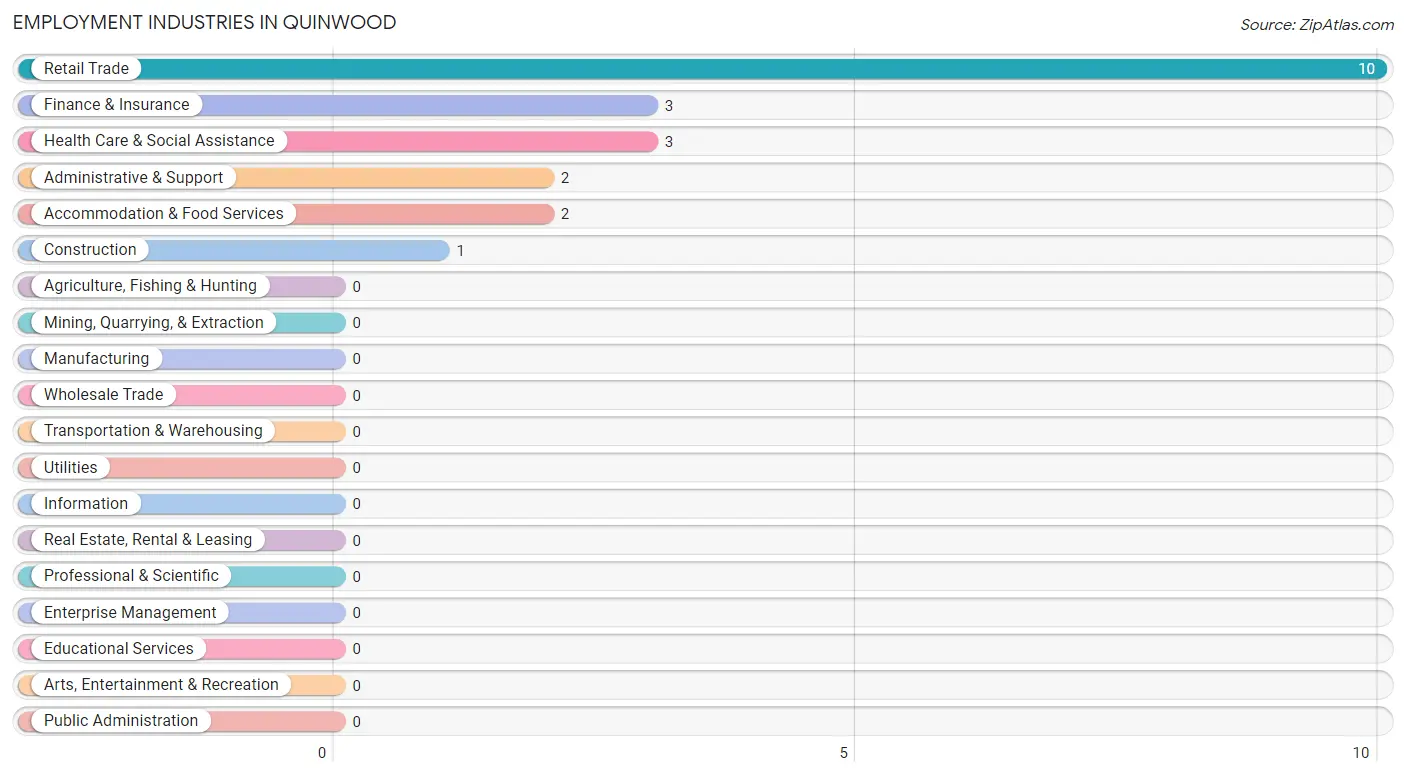Click the Information bar label
The width and height of the screenshot is (1406, 776).
[x=86, y=503]
